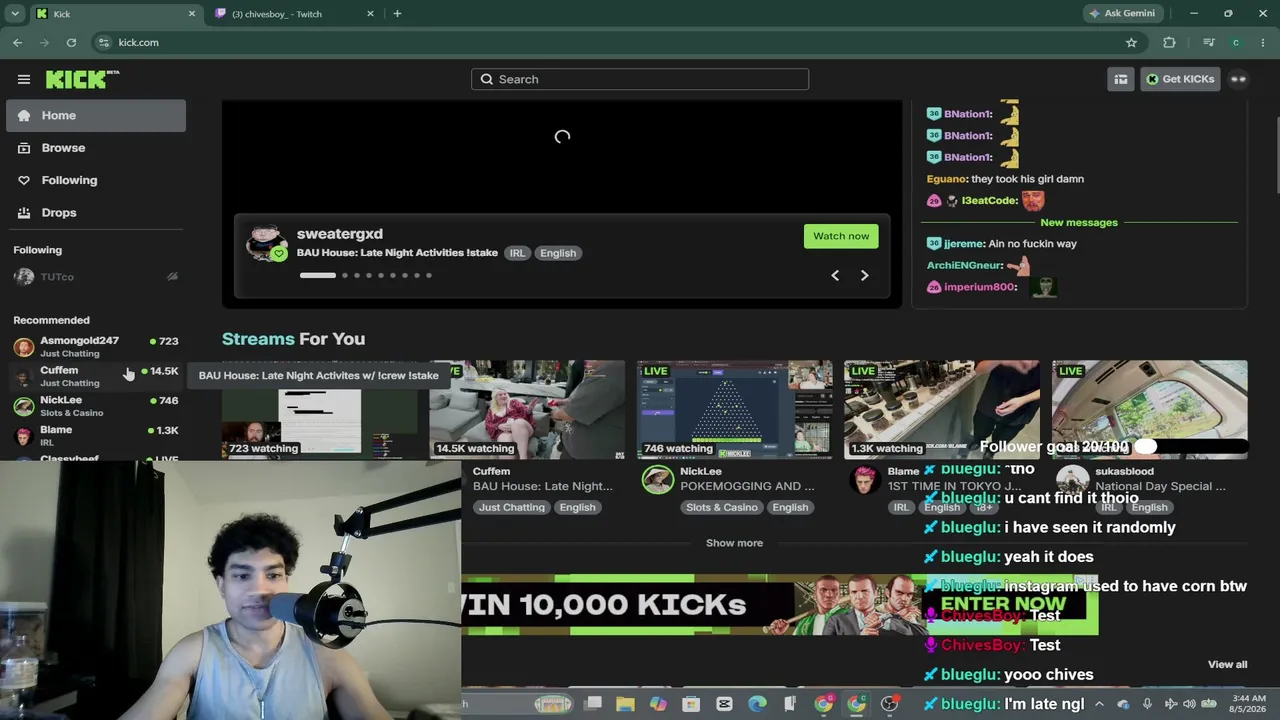1280x720 pixels.
Task: Open Microsoft Edge from the taskbar
Action: tap(757, 704)
